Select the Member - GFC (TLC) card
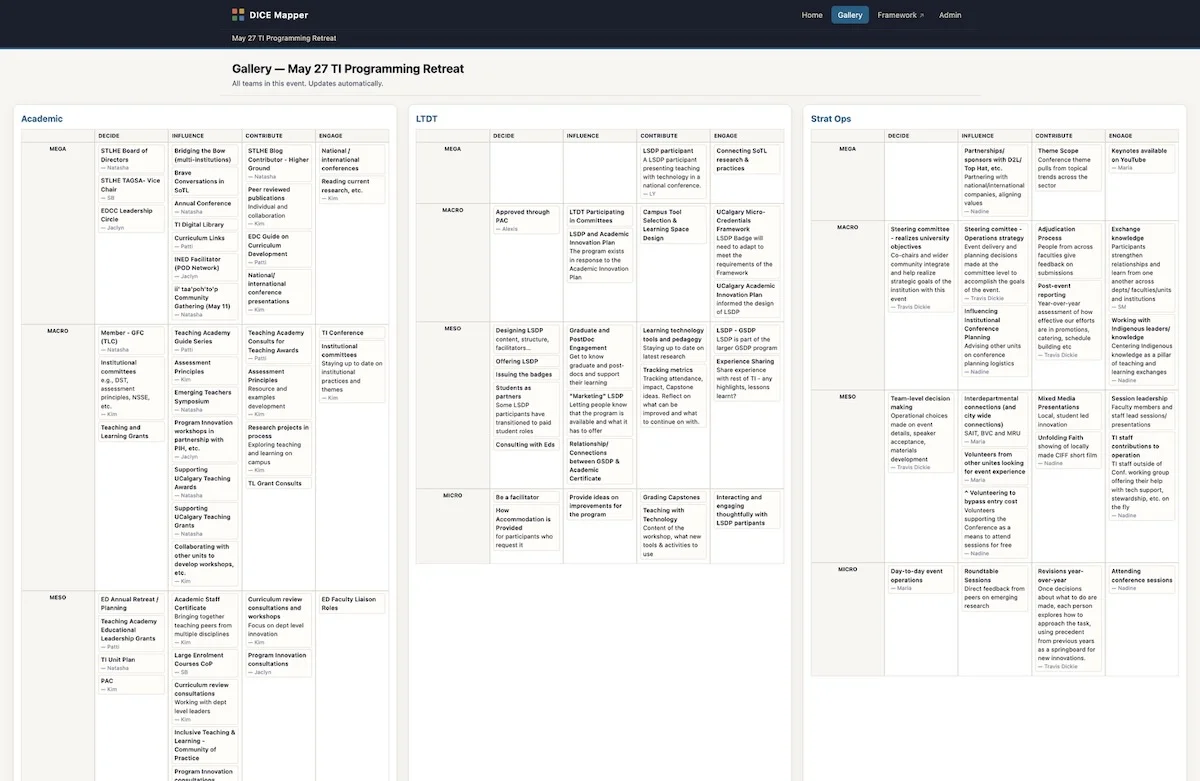The image size is (1200, 781). click(x=131, y=341)
